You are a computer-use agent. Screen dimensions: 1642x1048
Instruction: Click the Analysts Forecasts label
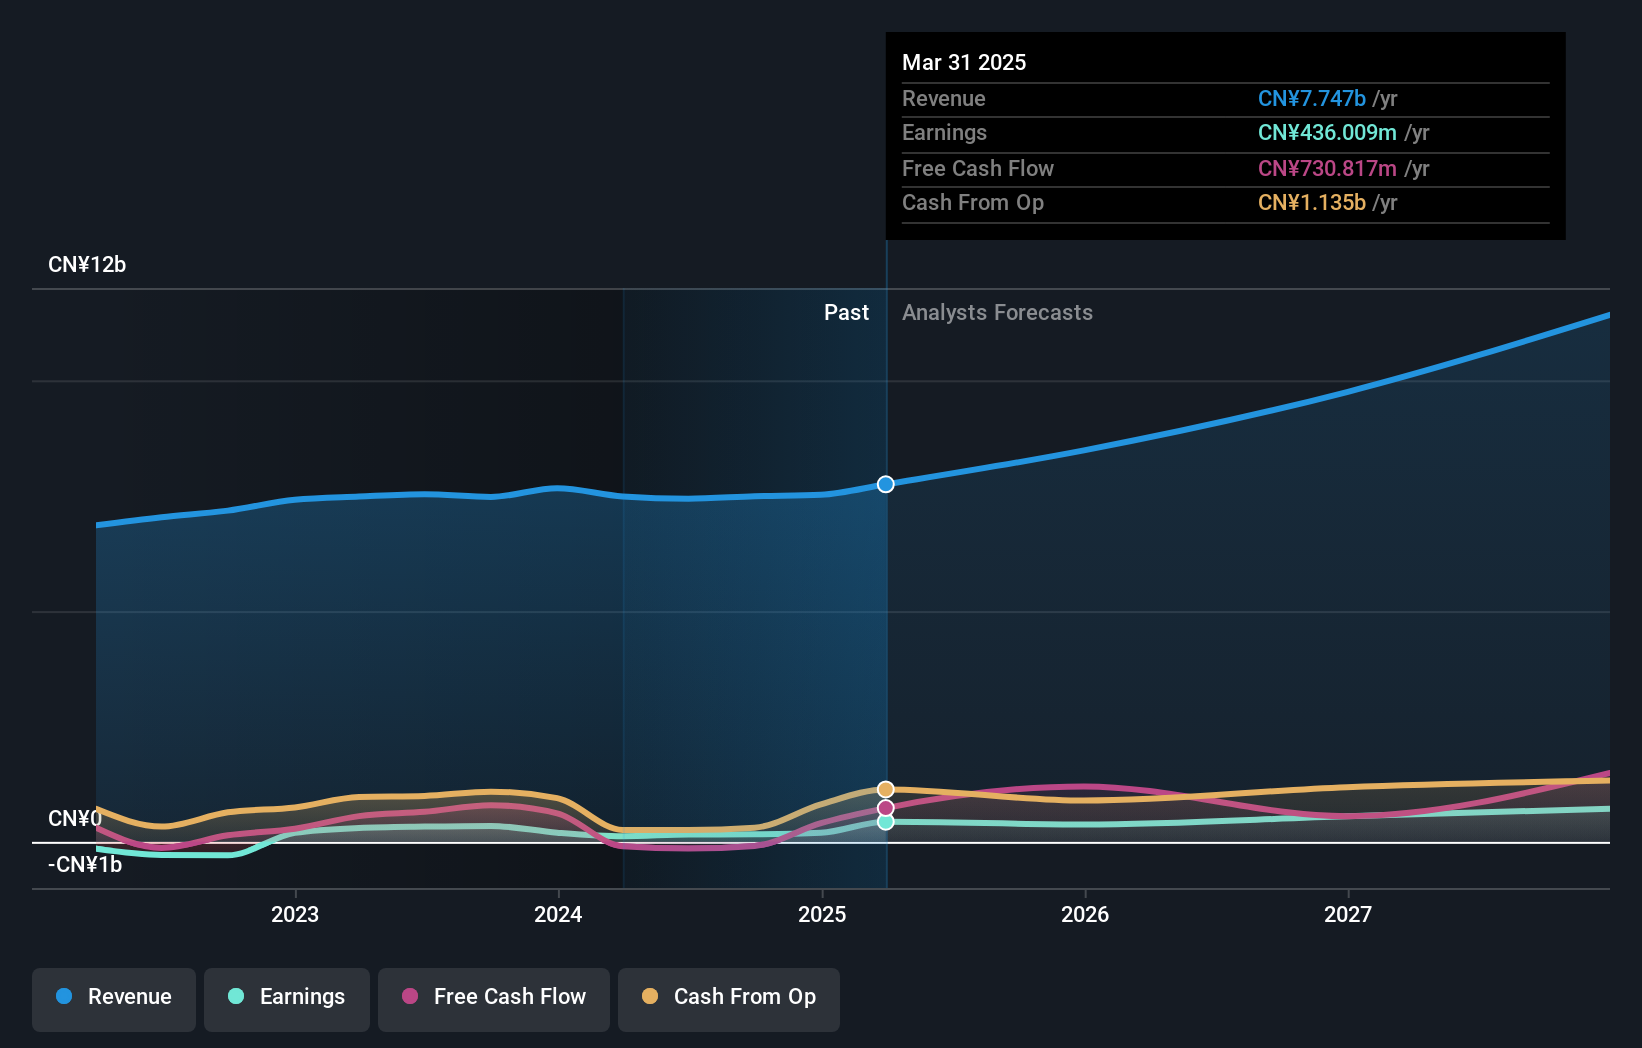(997, 313)
